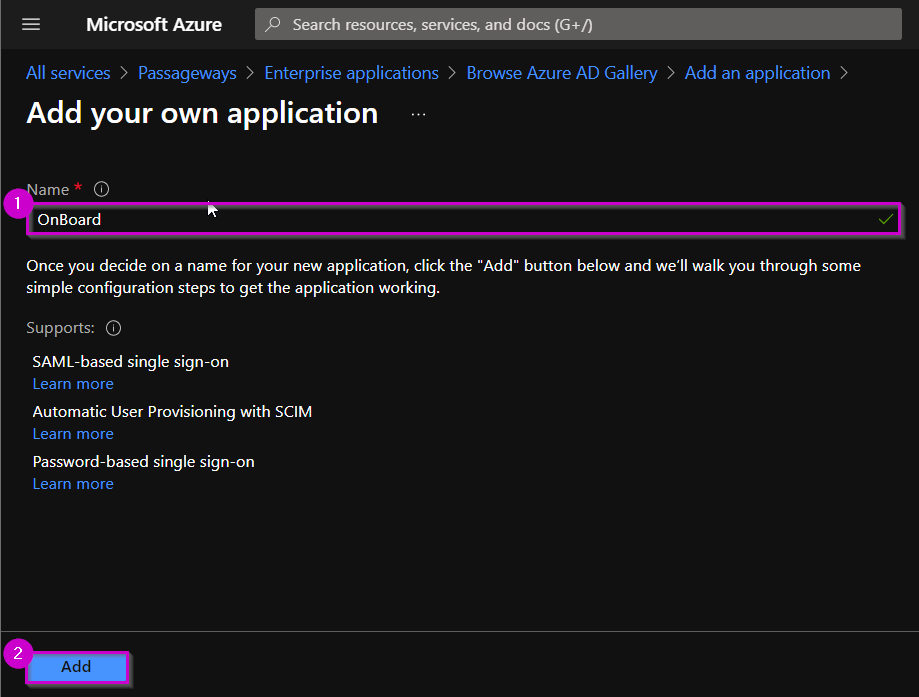
Task: Open Learn more under Automatic User Provisioning
Action: pyautogui.click(x=73, y=434)
